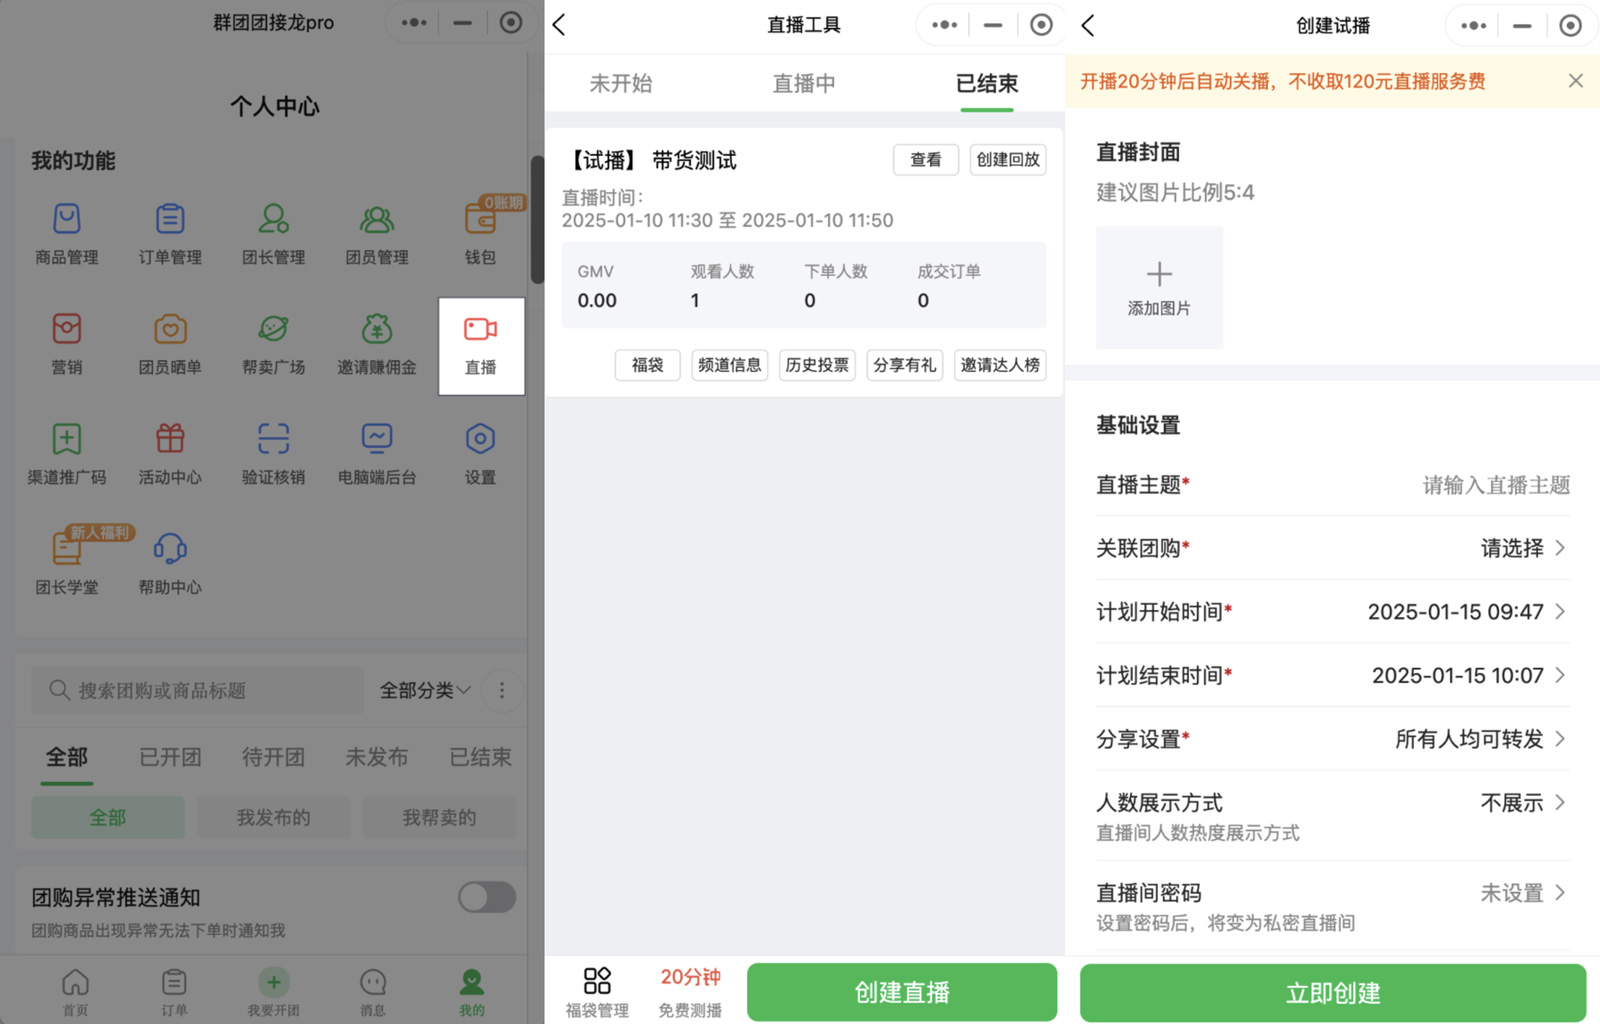The width and height of the screenshot is (1600, 1024).
Task: Expand the 全部分类 category dropdown
Action: [425, 690]
